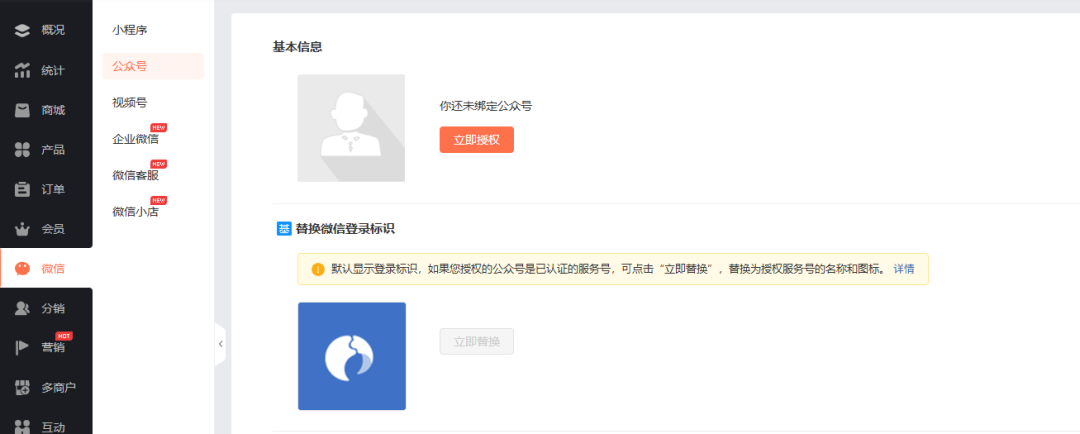Click the 多商户 store icon
This screenshot has width=1080, height=434.
pyautogui.click(x=23, y=388)
